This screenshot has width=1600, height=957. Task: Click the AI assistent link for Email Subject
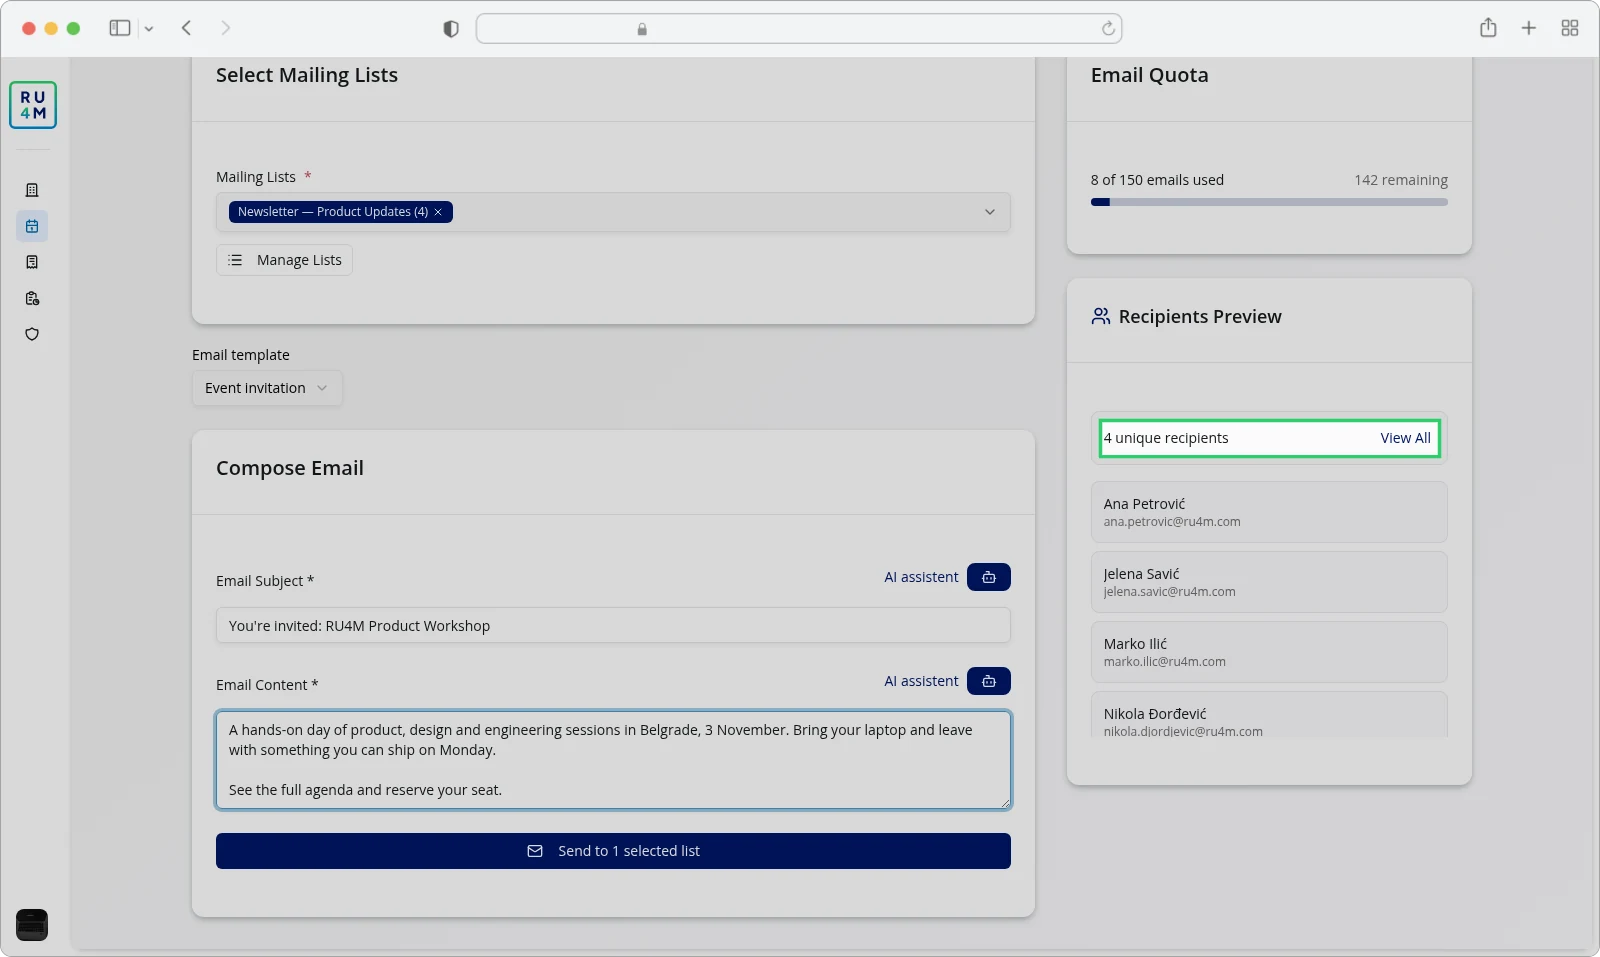coord(921,577)
